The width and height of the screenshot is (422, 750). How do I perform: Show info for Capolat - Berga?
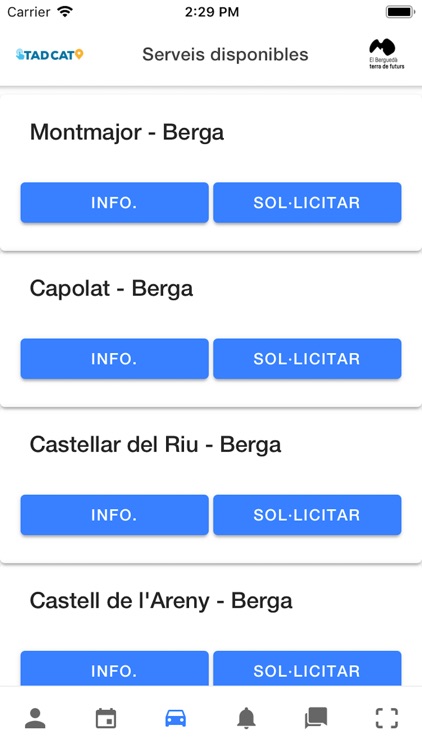tap(114, 359)
